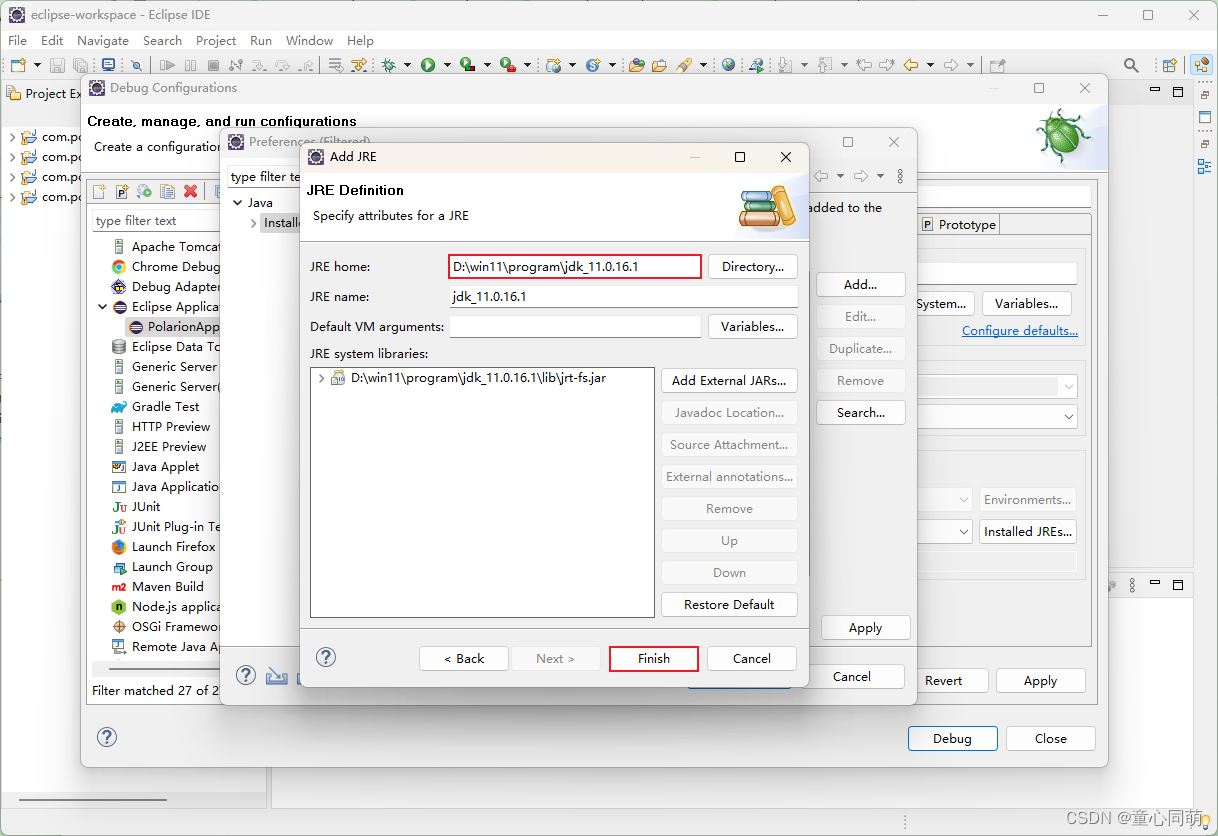Click the Restore Default button

pyautogui.click(x=729, y=604)
